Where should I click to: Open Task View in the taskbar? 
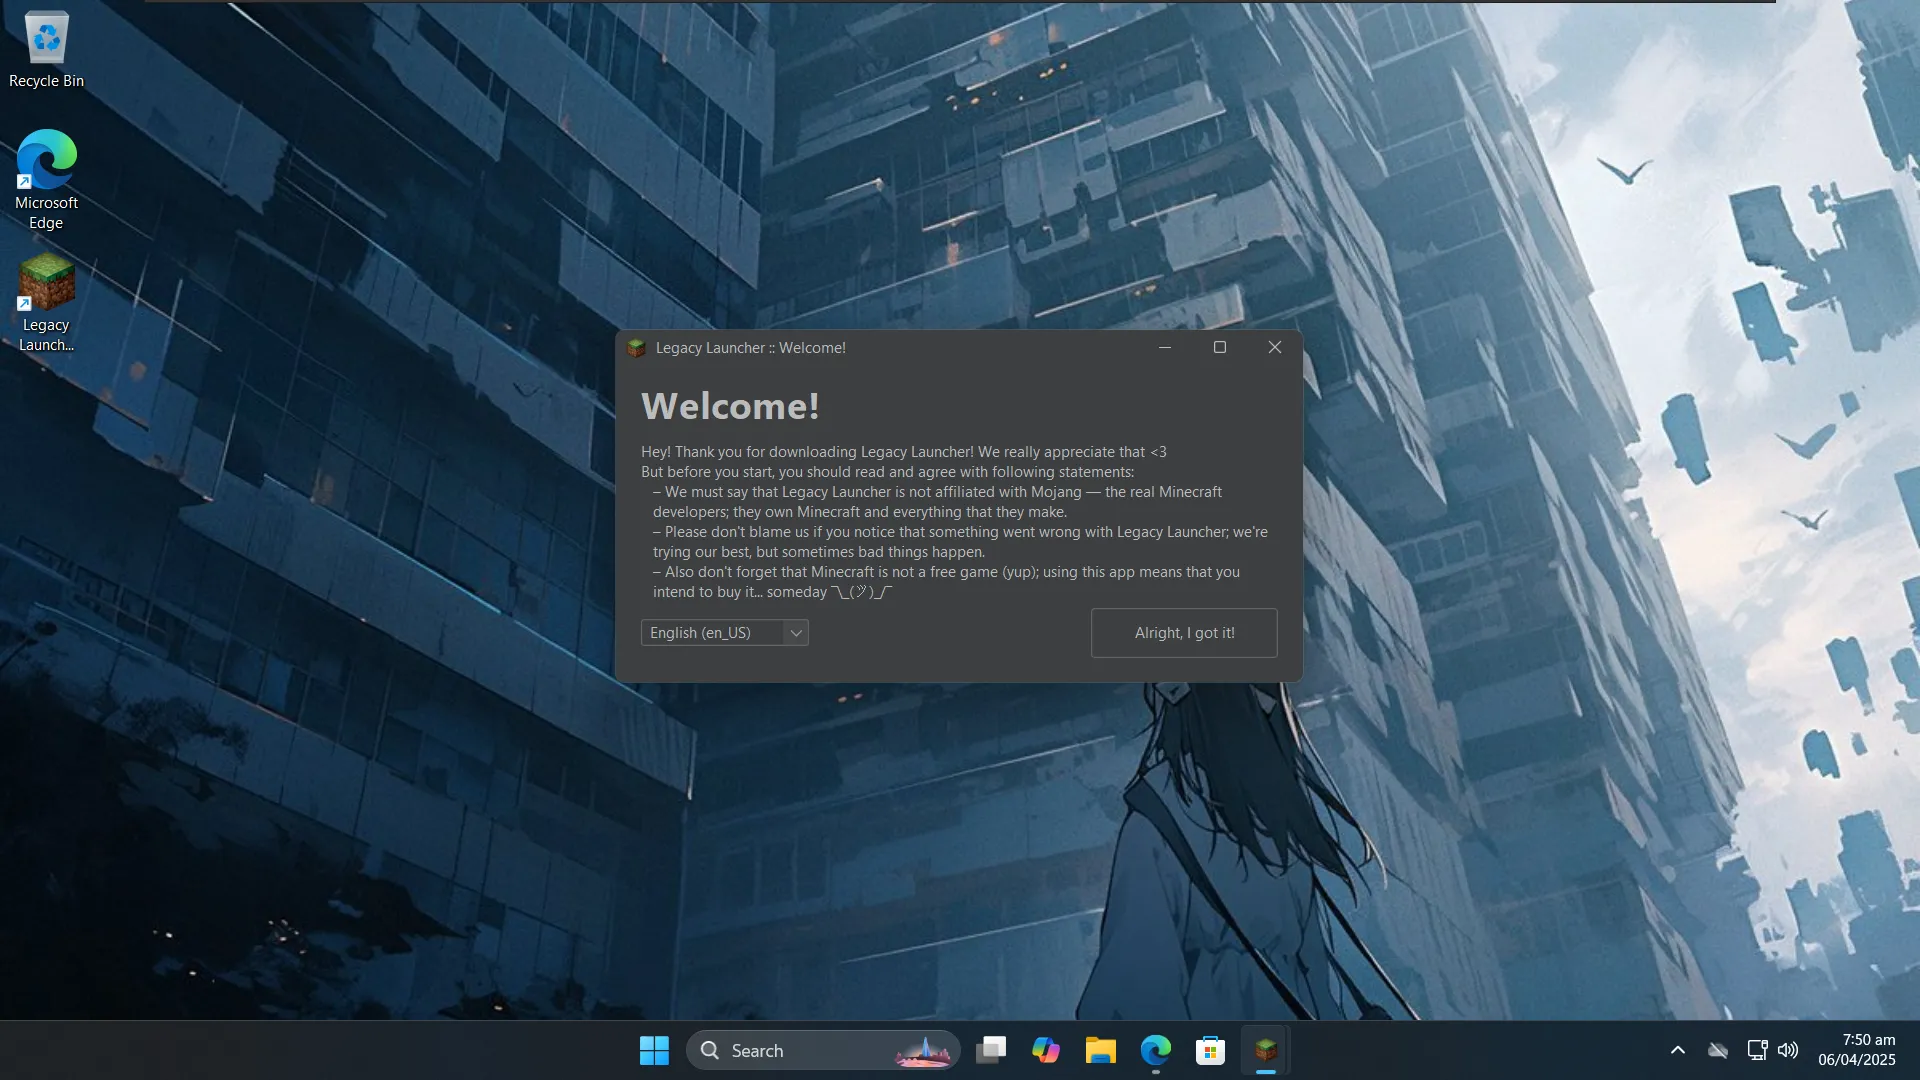coord(991,1050)
